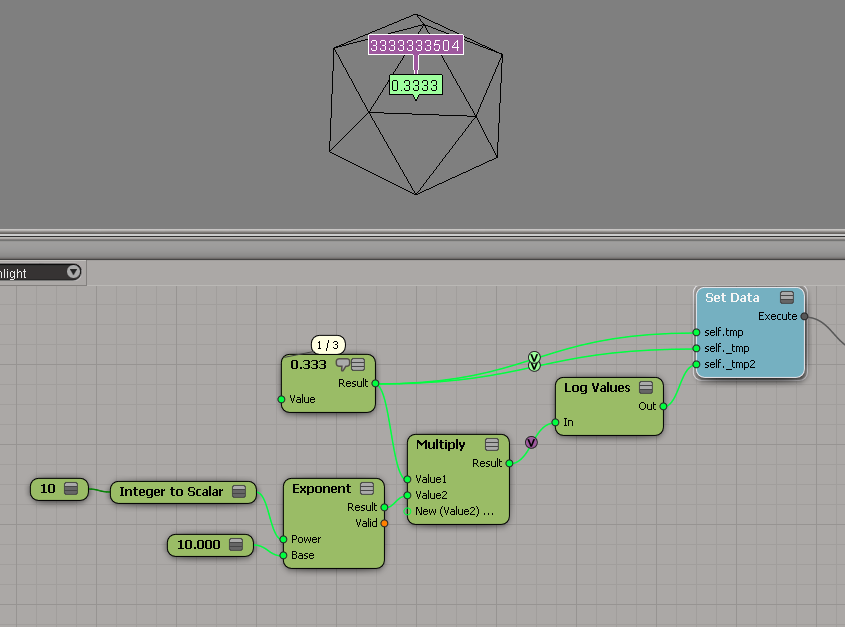Open the Set Data node property icon
This screenshot has height=627, width=845.
pyautogui.click(x=787, y=297)
